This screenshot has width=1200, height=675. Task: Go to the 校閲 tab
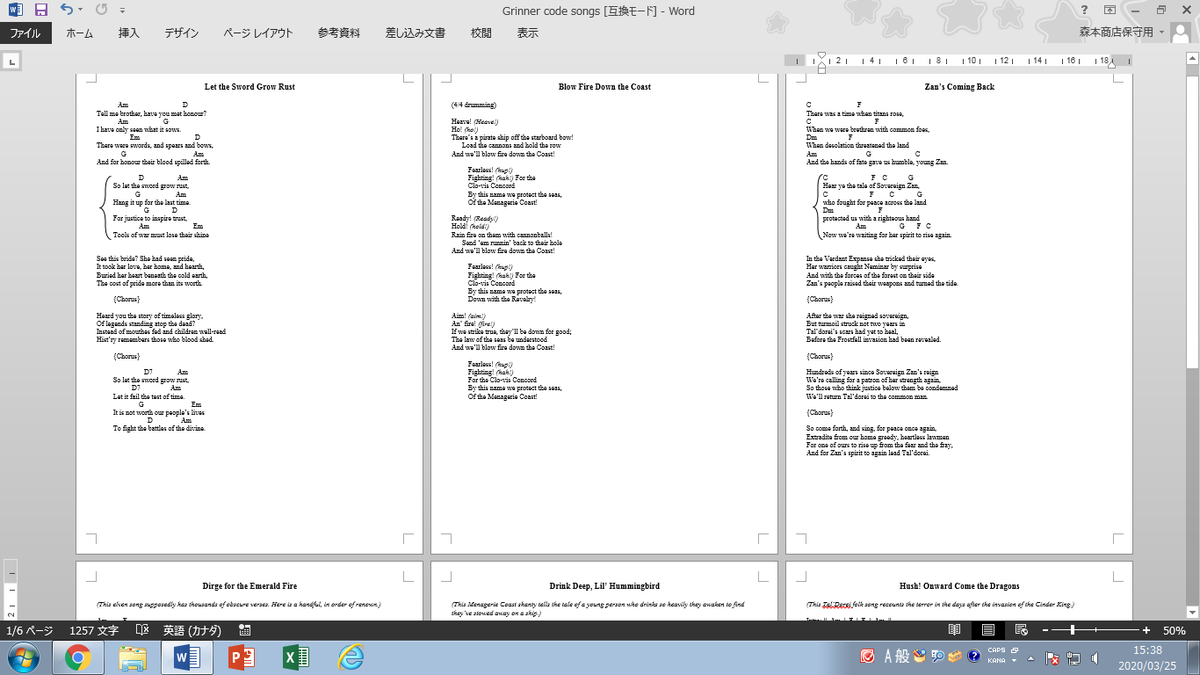[x=481, y=33]
